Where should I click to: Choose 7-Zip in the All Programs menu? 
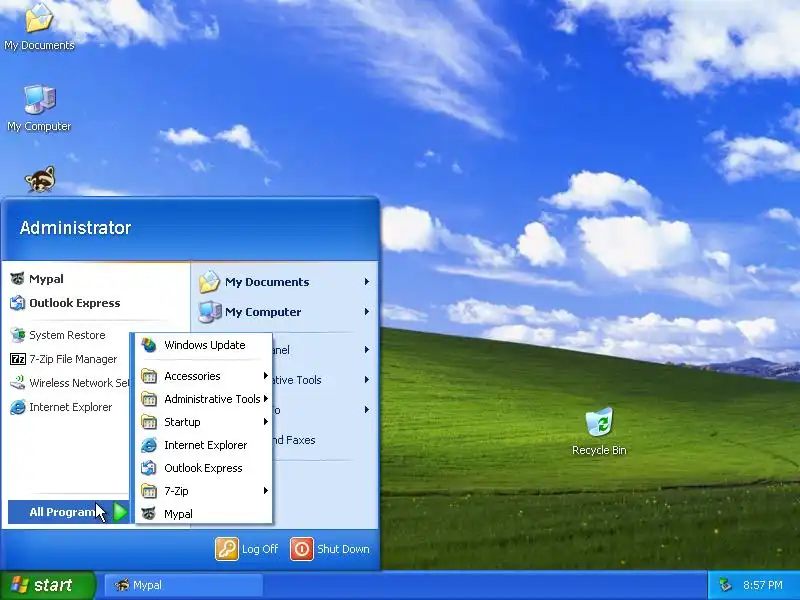click(x=204, y=491)
